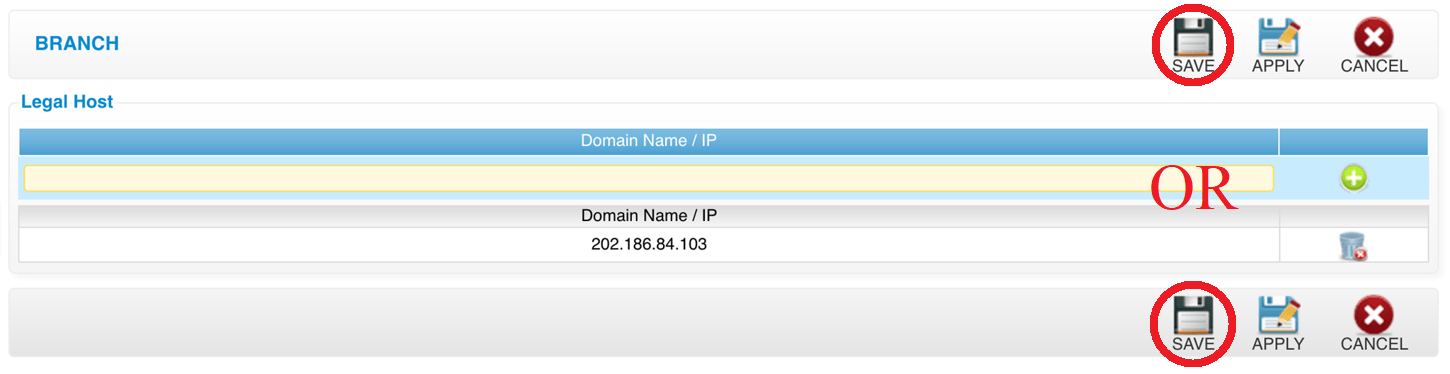Click the red X CANCEL icon at bottom
This screenshot has height=374, width=1450.
pyautogui.click(x=1374, y=316)
